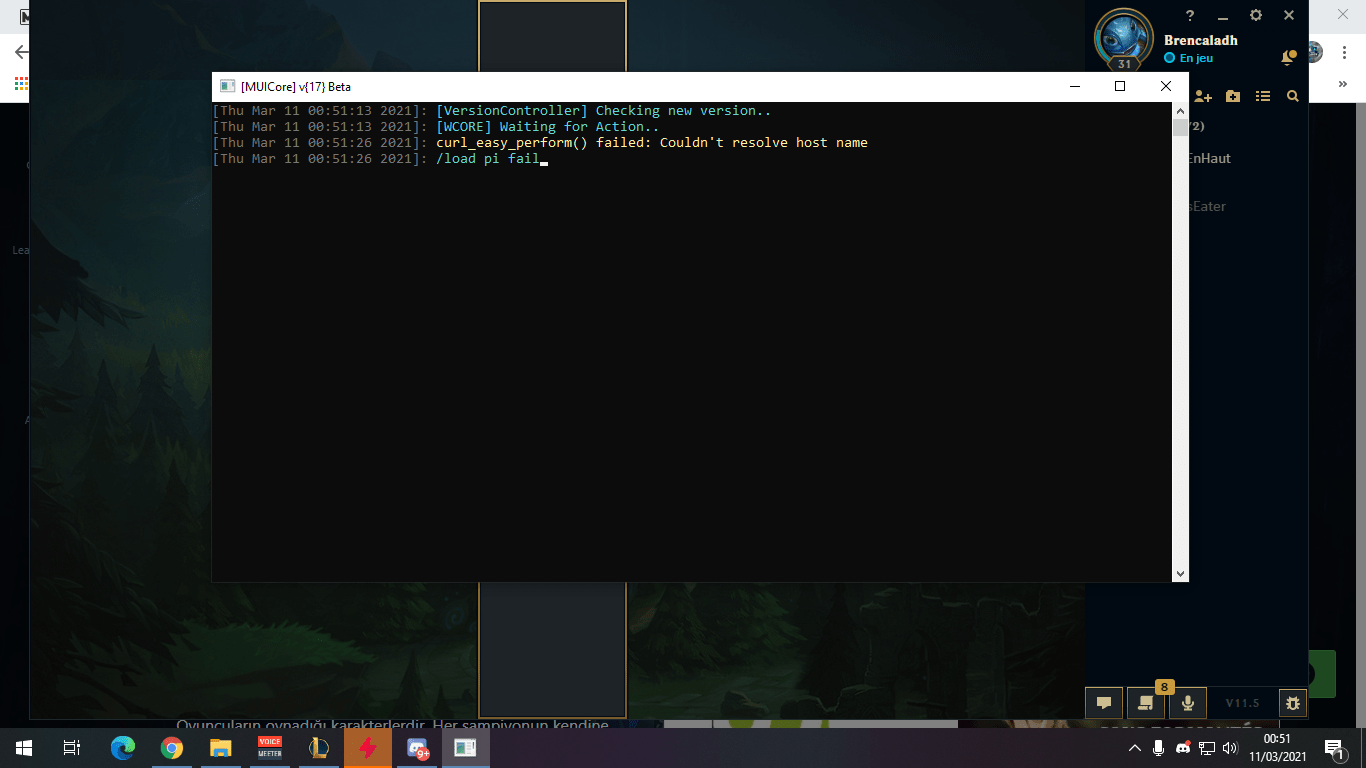This screenshot has width=1366, height=768.
Task: Select the VersionController log line
Action: click(604, 111)
